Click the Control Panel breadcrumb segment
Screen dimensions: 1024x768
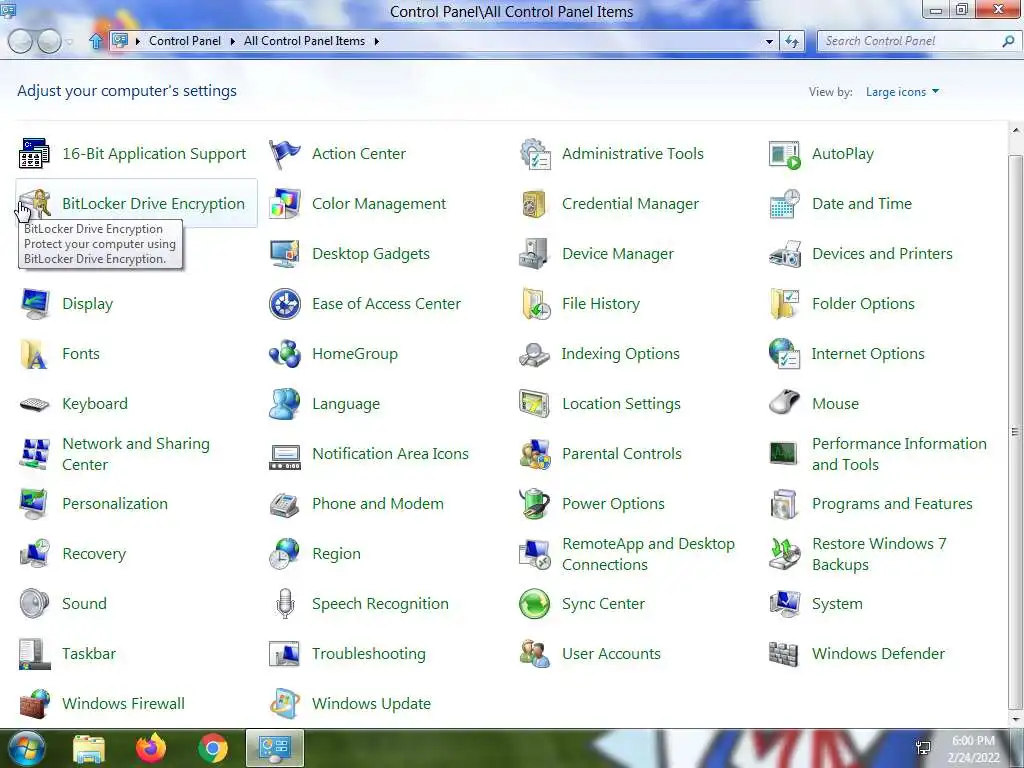coord(185,41)
